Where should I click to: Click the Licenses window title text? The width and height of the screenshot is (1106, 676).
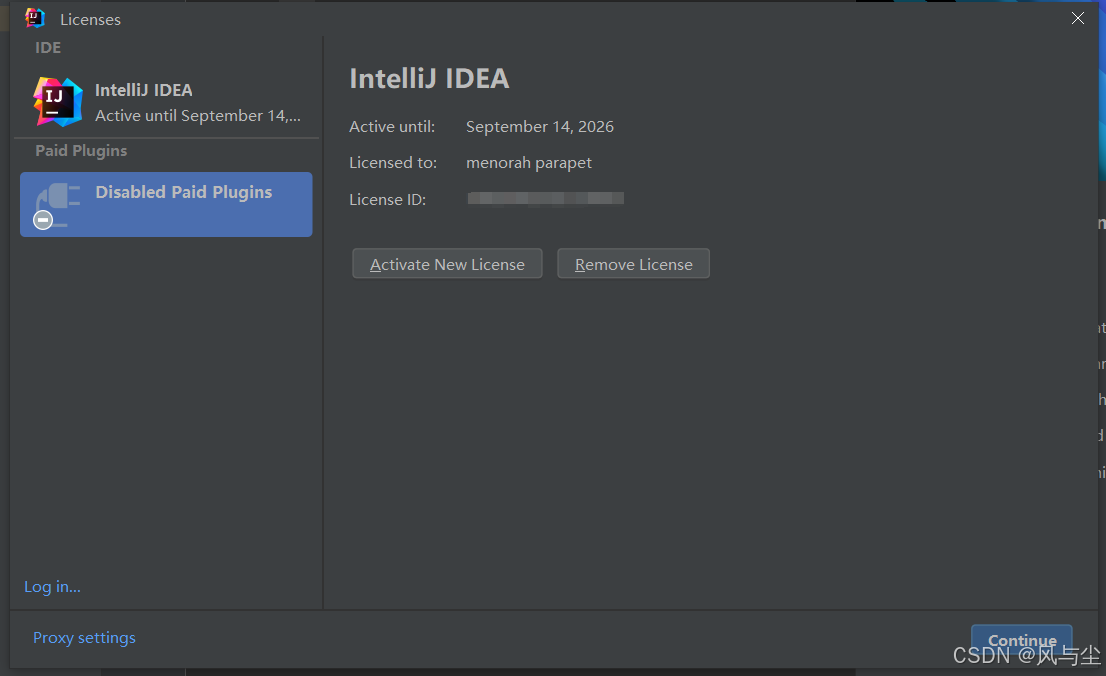[x=90, y=19]
